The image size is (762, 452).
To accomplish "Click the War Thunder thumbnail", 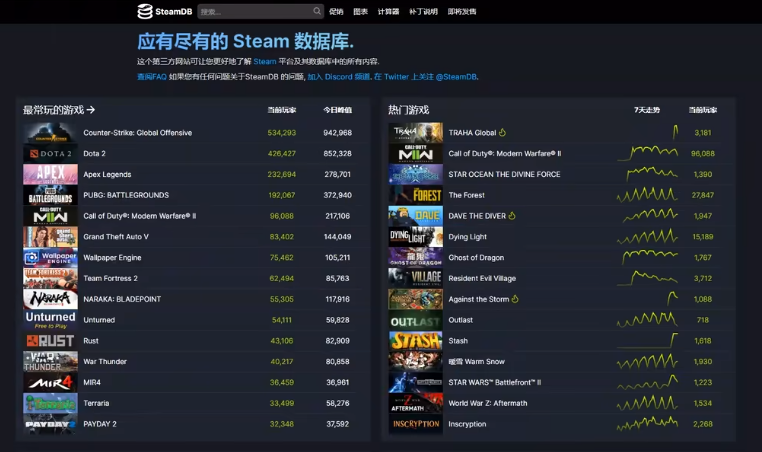I will tap(50, 362).
